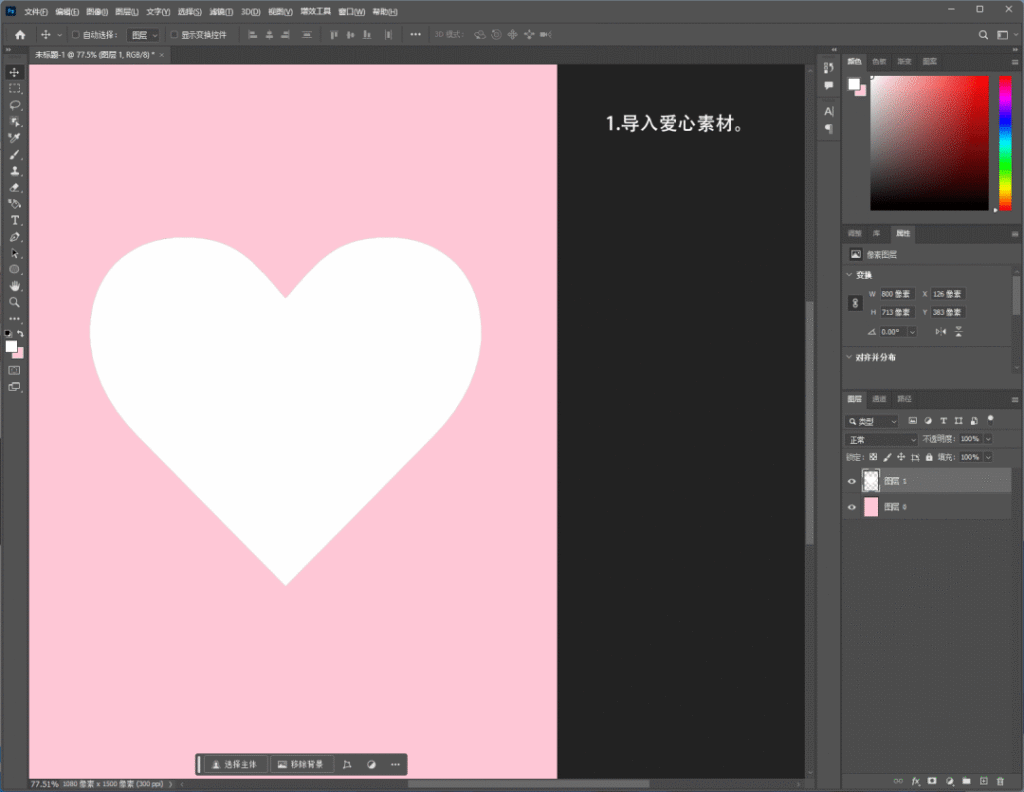Screen dimensions: 1024x792
Task: Create new adjustment layer icon
Action: click(x=950, y=781)
